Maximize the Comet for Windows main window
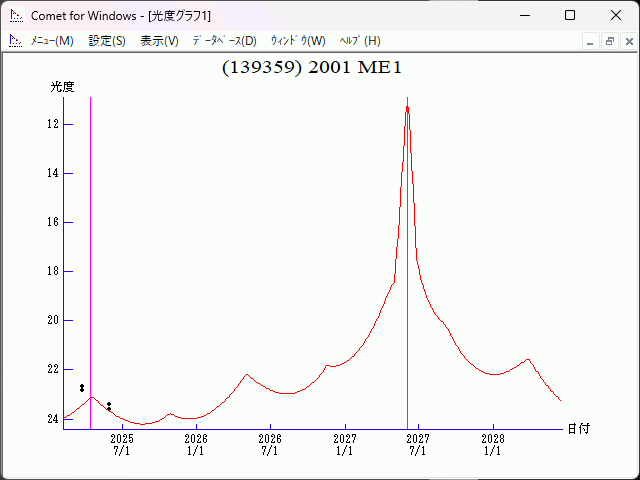The width and height of the screenshot is (640, 480). pyautogui.click(x=570, y=16)
